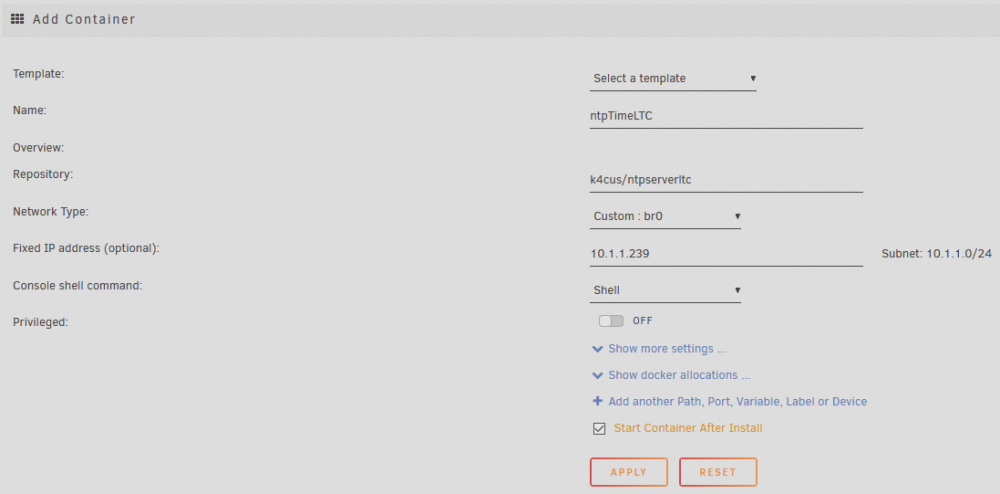Click Add another Path, Port, Variable, Label or Device
1000x494 pixels.
coord(738,402)
